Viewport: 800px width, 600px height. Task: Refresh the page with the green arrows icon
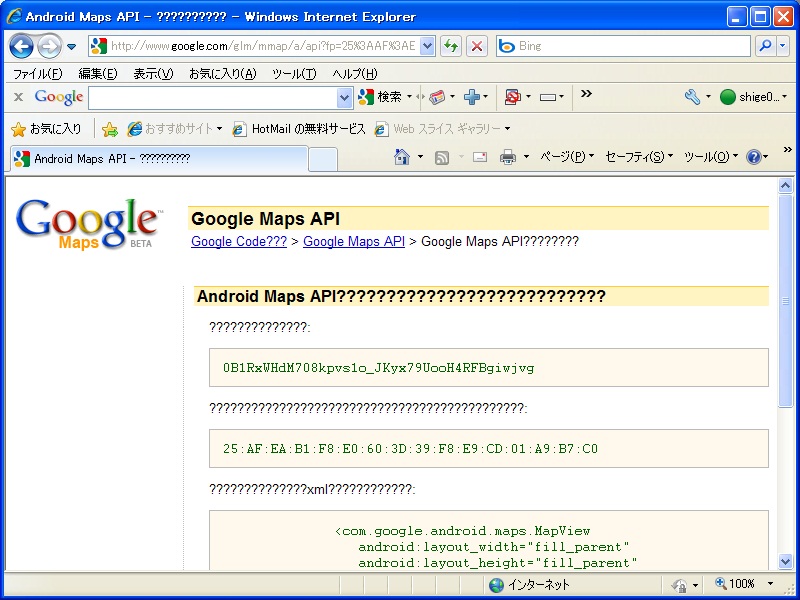(451, 46)
